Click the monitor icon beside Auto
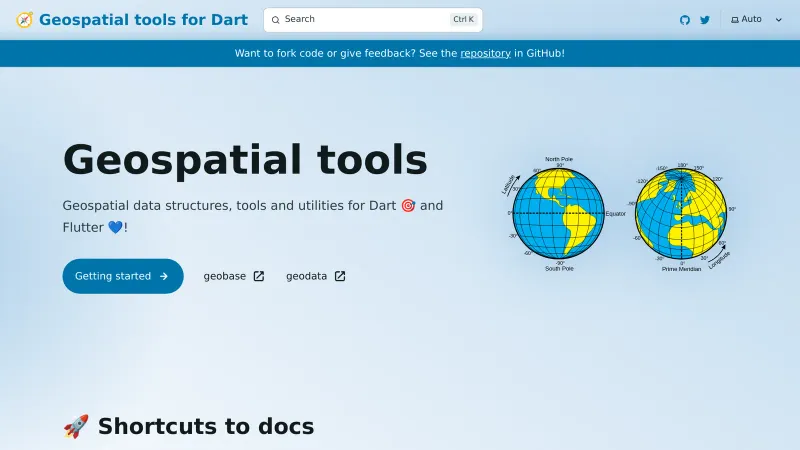Image resolution: width=800 pixels, height=450 pixels. click(x=734, y=19)
